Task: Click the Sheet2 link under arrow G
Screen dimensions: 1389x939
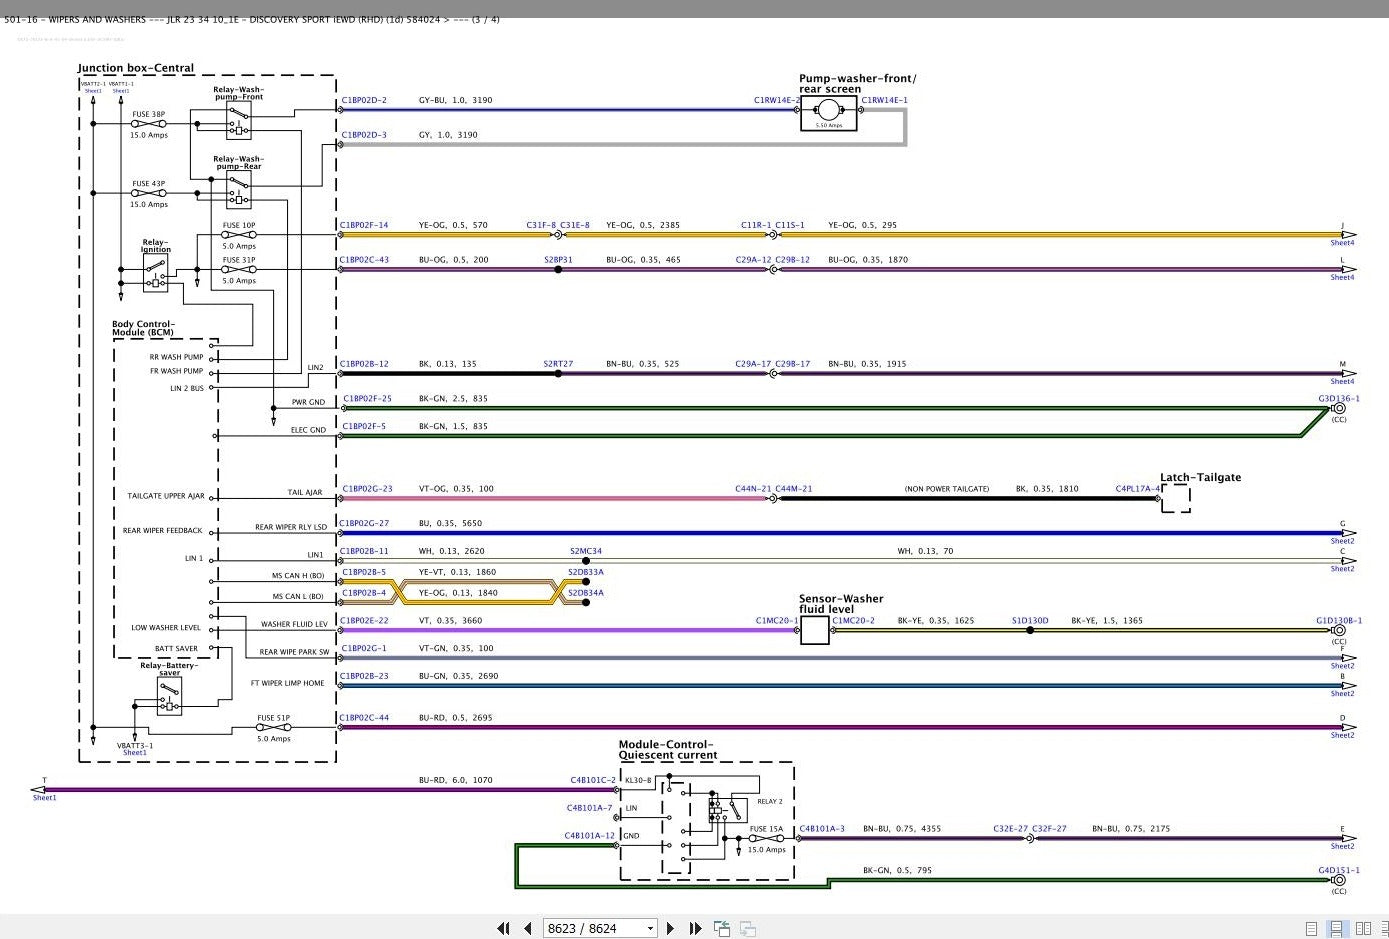Action: tap(1342, 541)
